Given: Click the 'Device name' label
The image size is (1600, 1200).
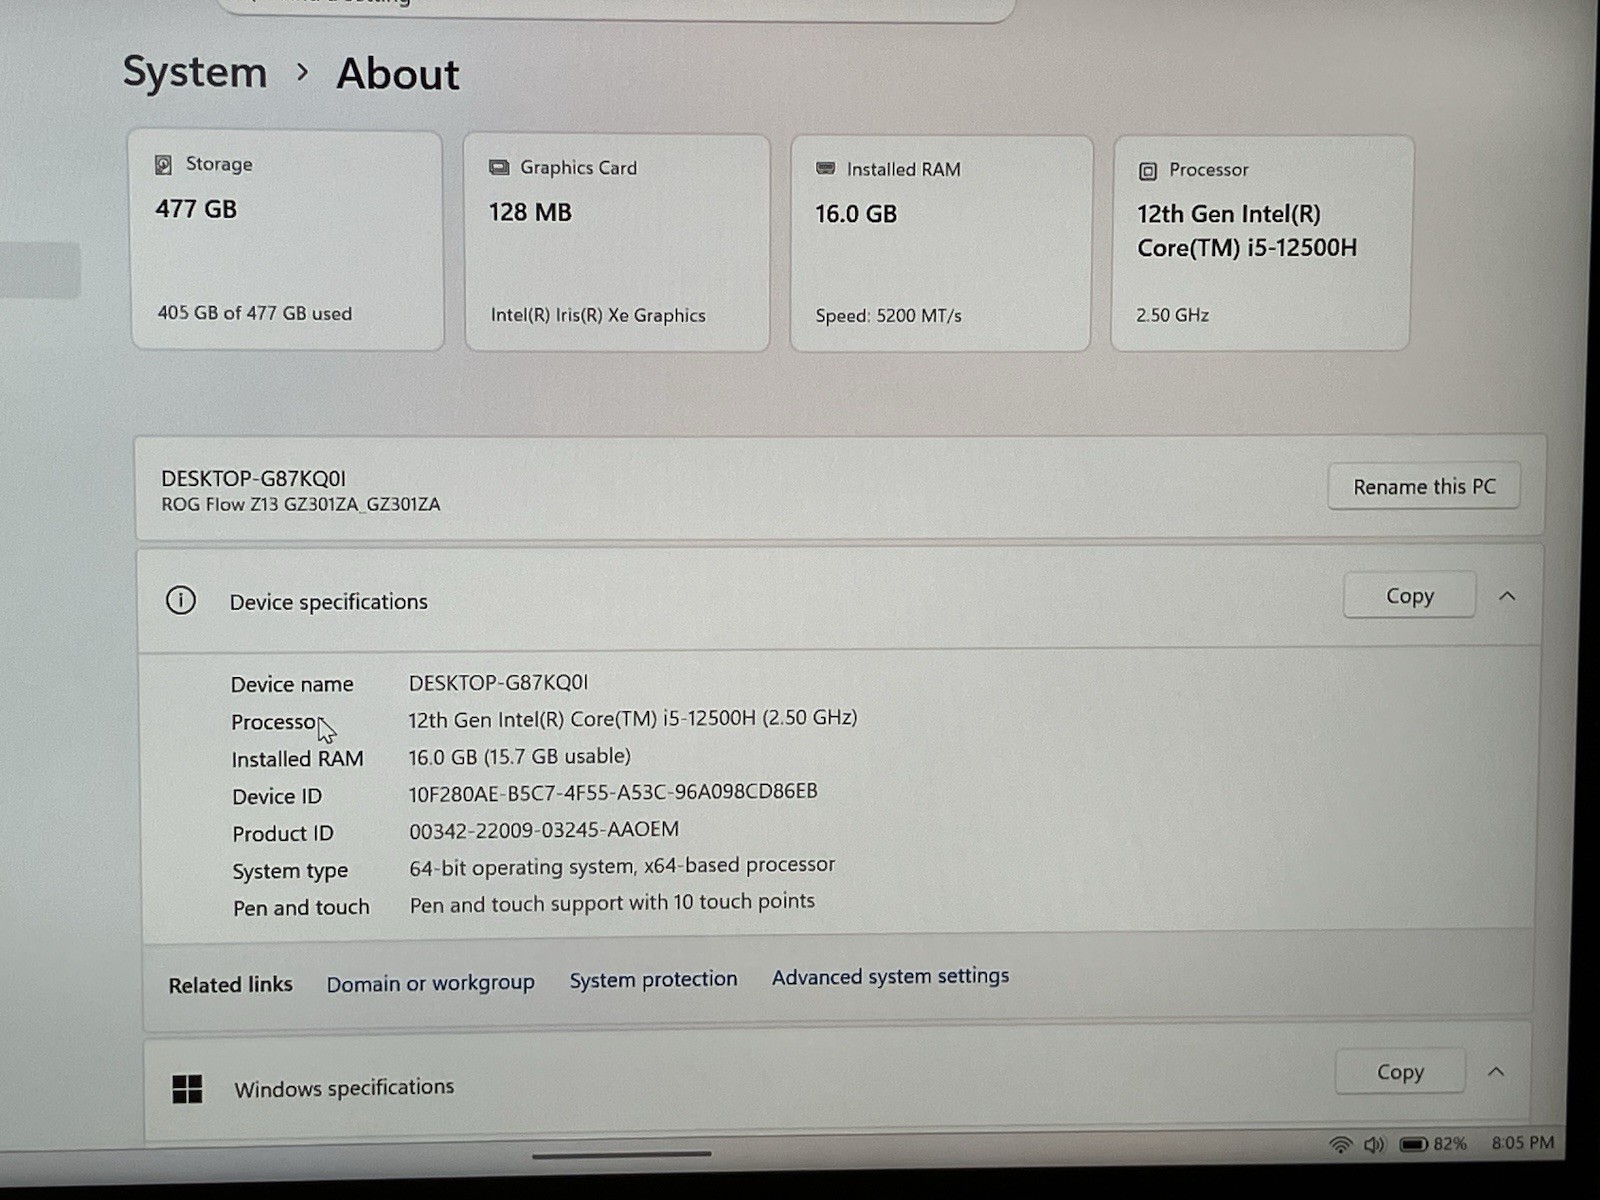Looking at the screenshot, I should coord(292,684).
